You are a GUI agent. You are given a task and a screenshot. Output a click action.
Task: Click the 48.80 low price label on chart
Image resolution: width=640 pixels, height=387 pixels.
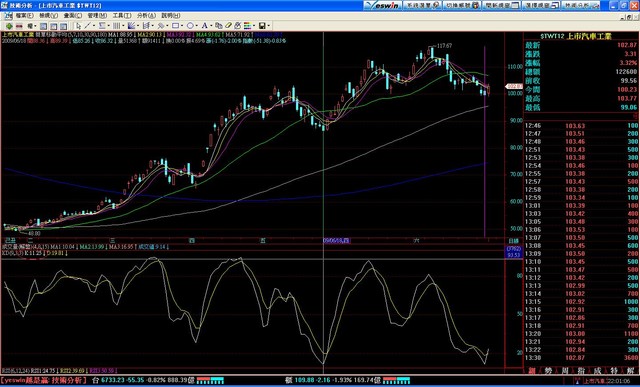pyautogui.click(x=34, y=233)
